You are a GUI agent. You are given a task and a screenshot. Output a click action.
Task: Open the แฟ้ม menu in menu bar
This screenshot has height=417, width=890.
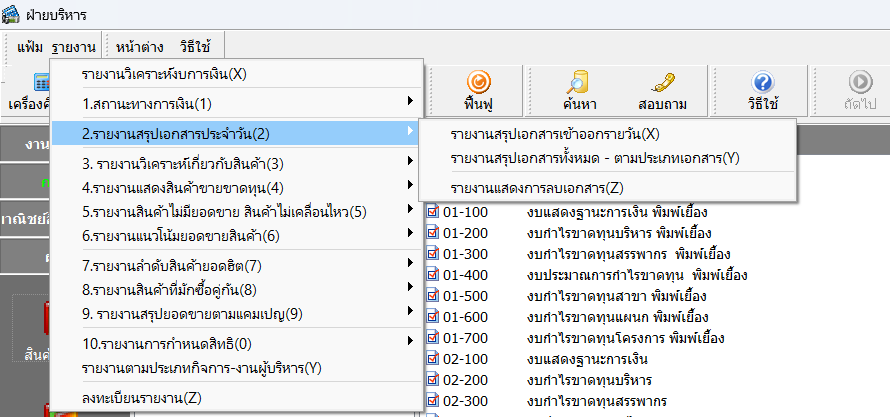pyautogui.click(x=31, y=46)
